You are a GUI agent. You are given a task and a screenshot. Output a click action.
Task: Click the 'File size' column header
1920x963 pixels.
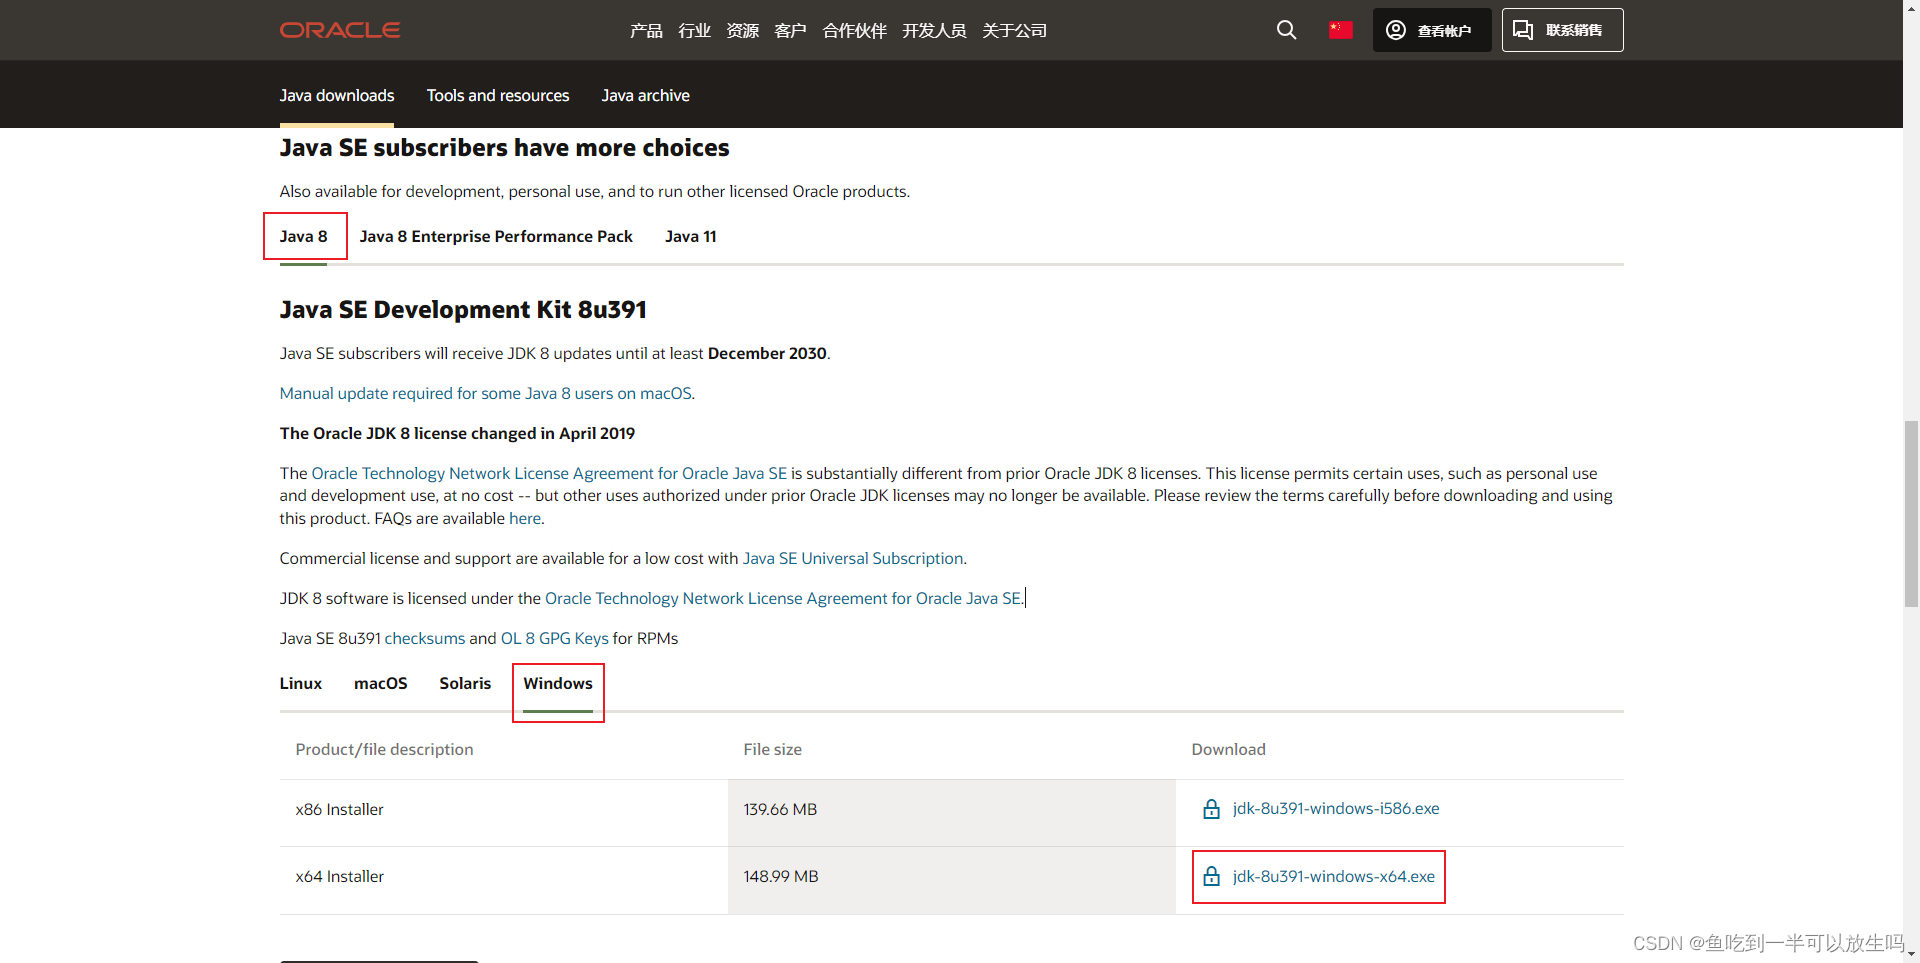(772, 749)
